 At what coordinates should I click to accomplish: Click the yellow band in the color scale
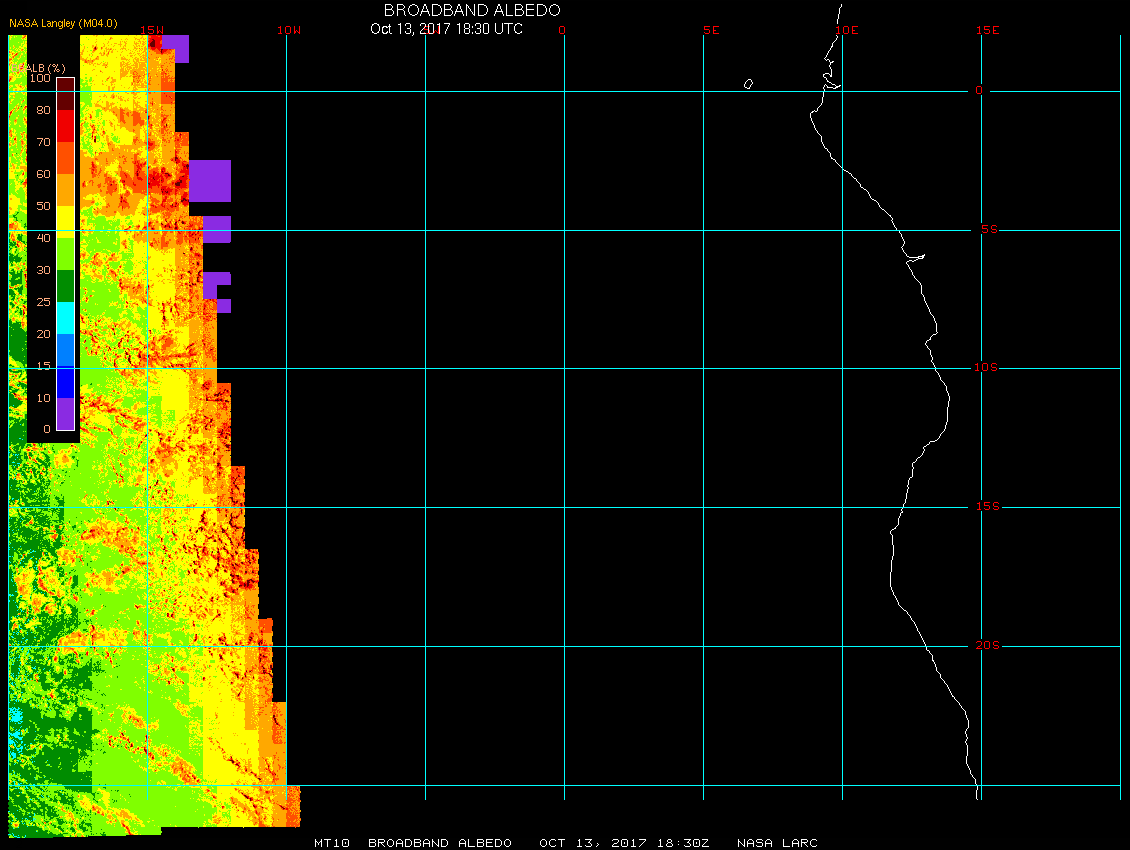pos(65,222)
